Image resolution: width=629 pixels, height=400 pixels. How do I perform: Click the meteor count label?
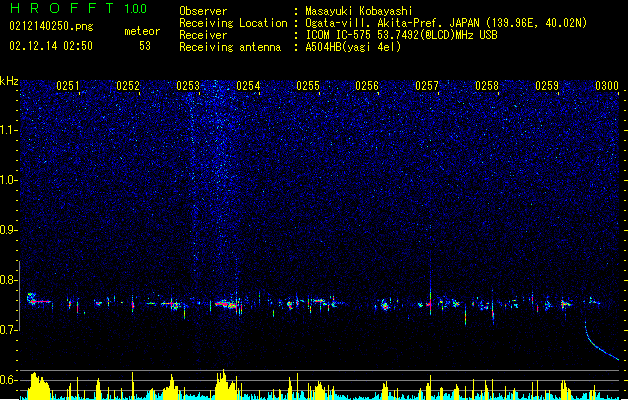(x=142, y=31)
